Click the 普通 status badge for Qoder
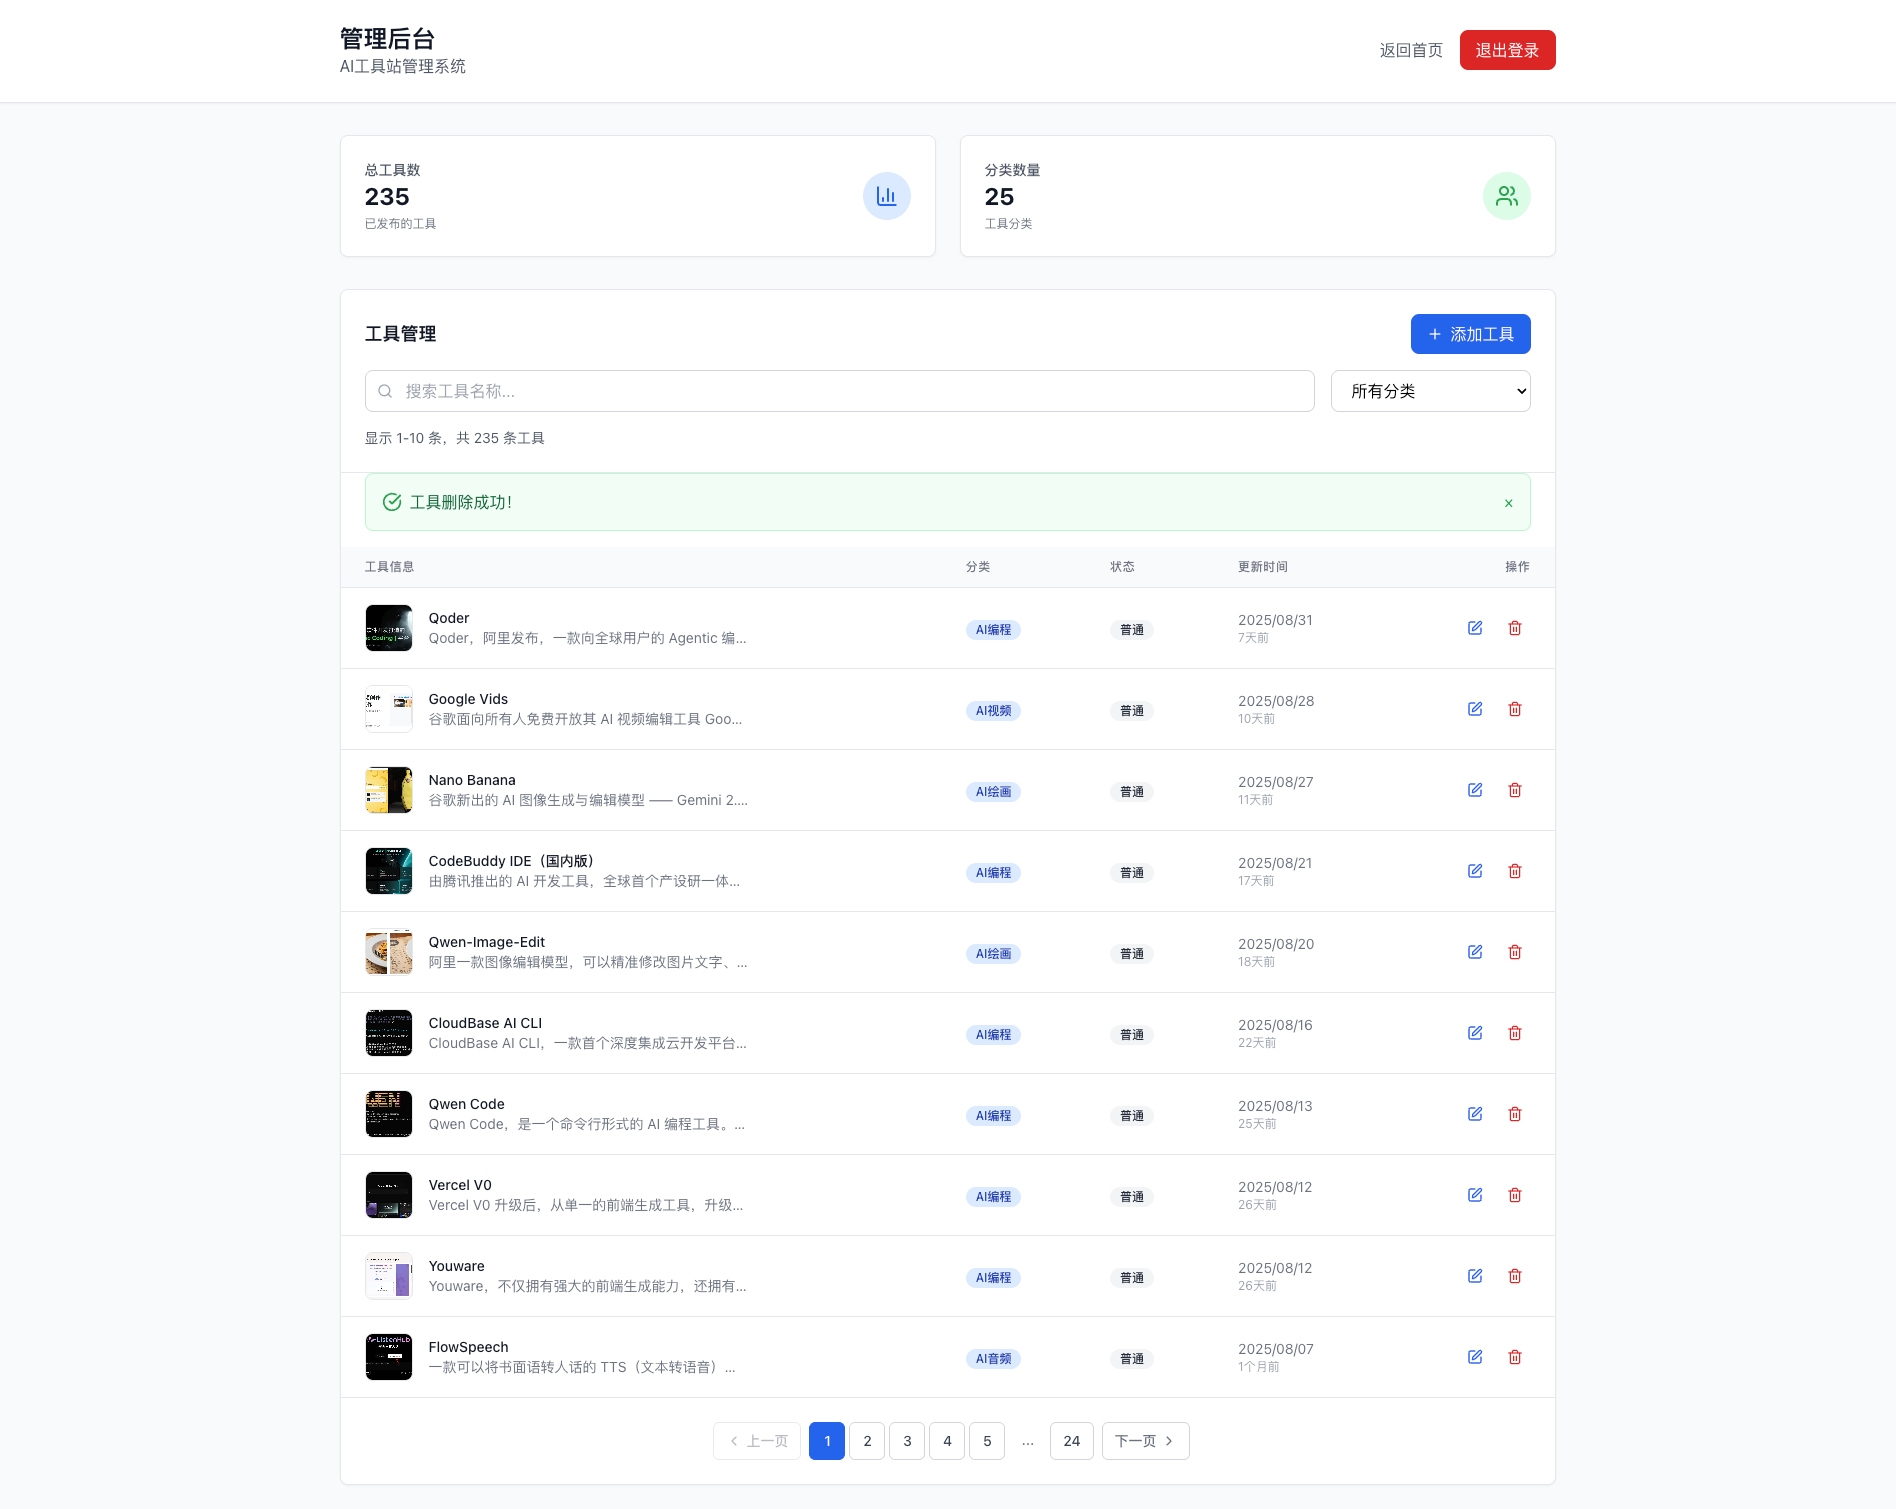 pos(1132,630)
